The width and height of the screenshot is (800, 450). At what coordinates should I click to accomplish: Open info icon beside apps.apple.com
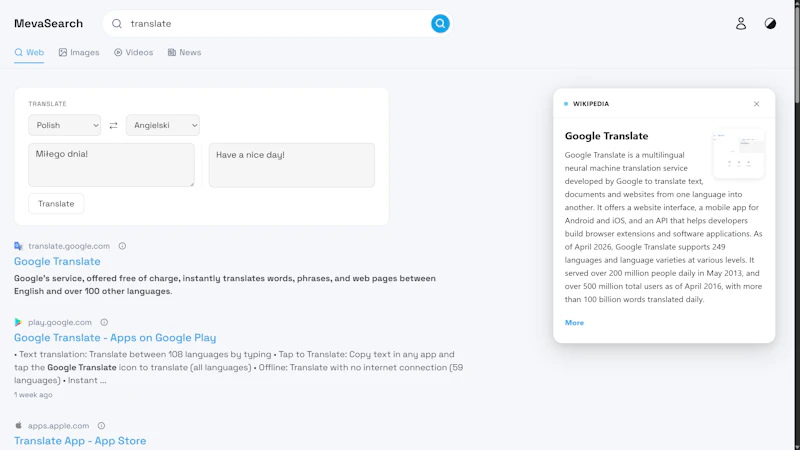(x=102, y=426)
